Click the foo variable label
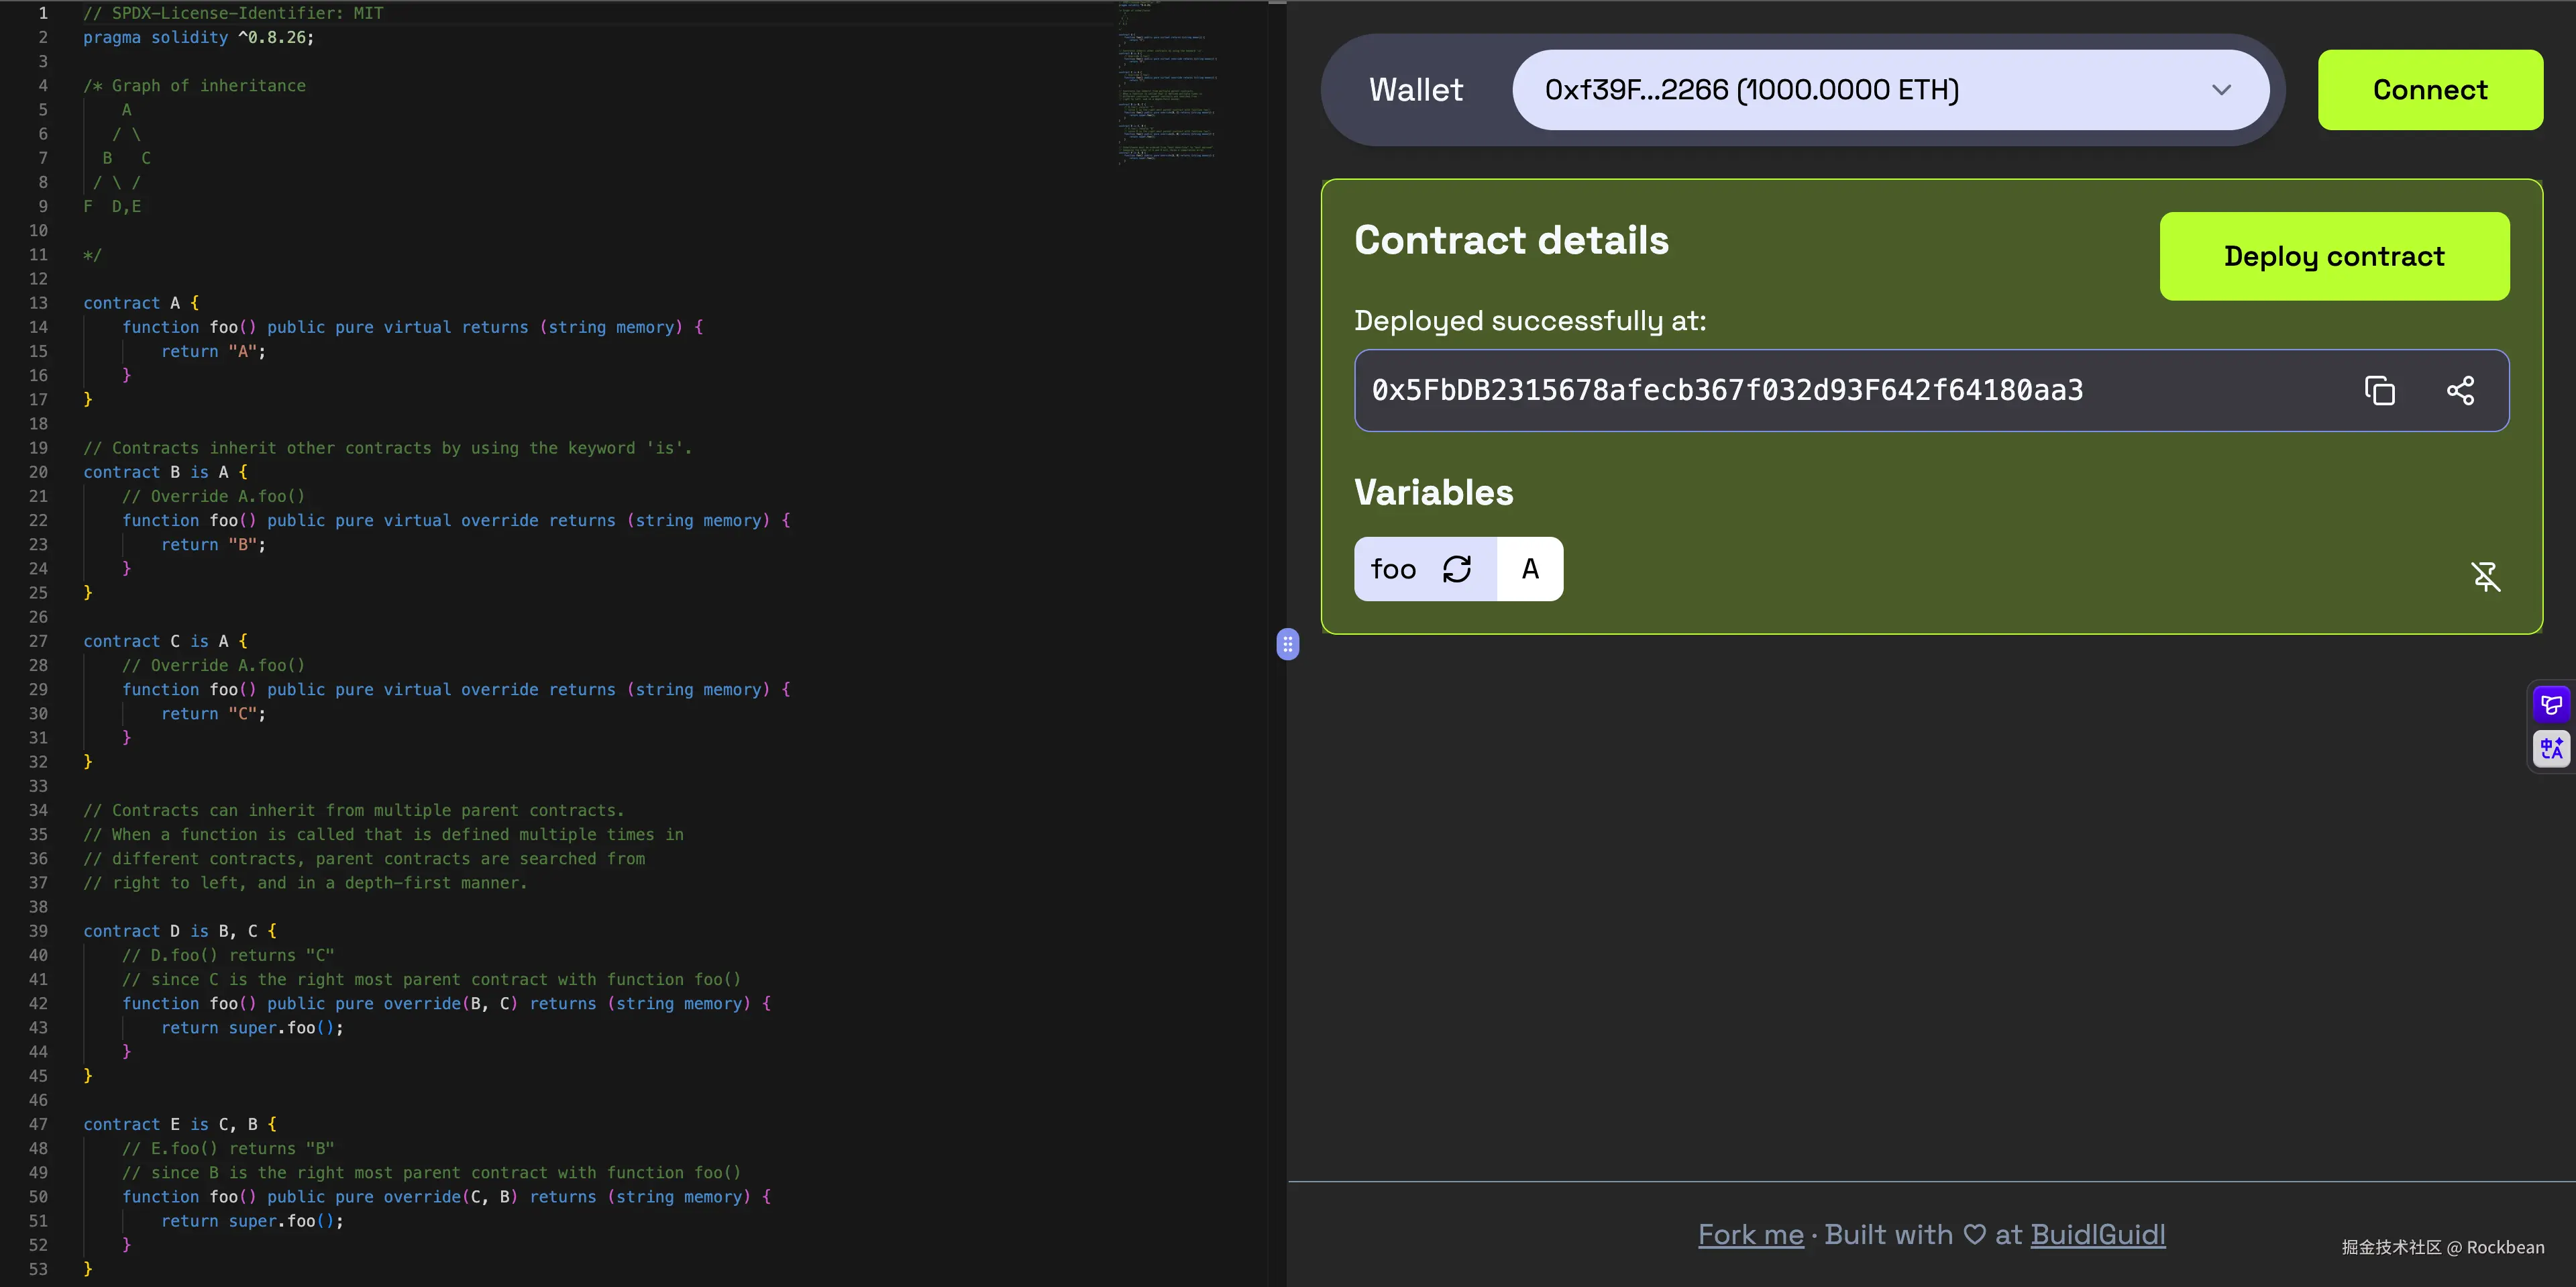Viewport: 2576px width, 1287px height. [1393, 569]
